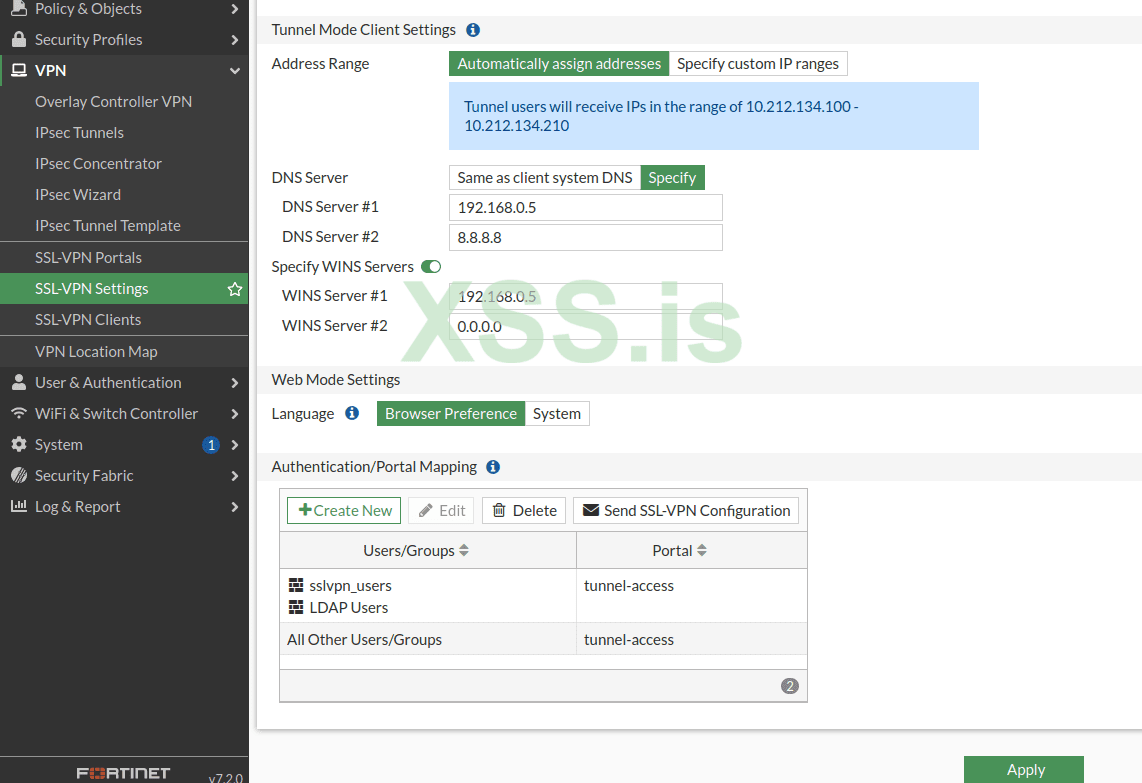Open the IPsec Tunnels page
1142x783 pixels.
click(x=79, y=133)
